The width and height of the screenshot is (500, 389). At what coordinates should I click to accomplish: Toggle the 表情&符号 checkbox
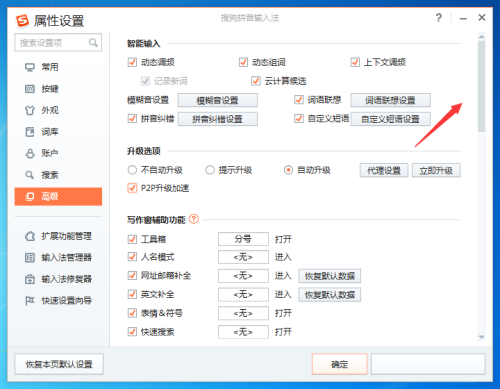(132, 313)
